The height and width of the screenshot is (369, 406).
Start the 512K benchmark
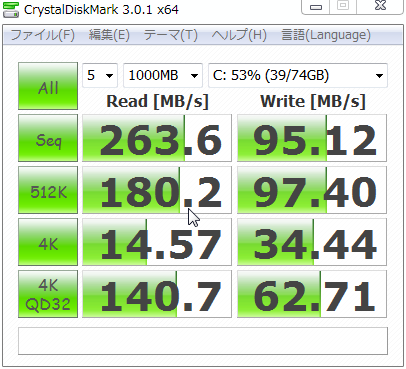[x=48, y=190]
